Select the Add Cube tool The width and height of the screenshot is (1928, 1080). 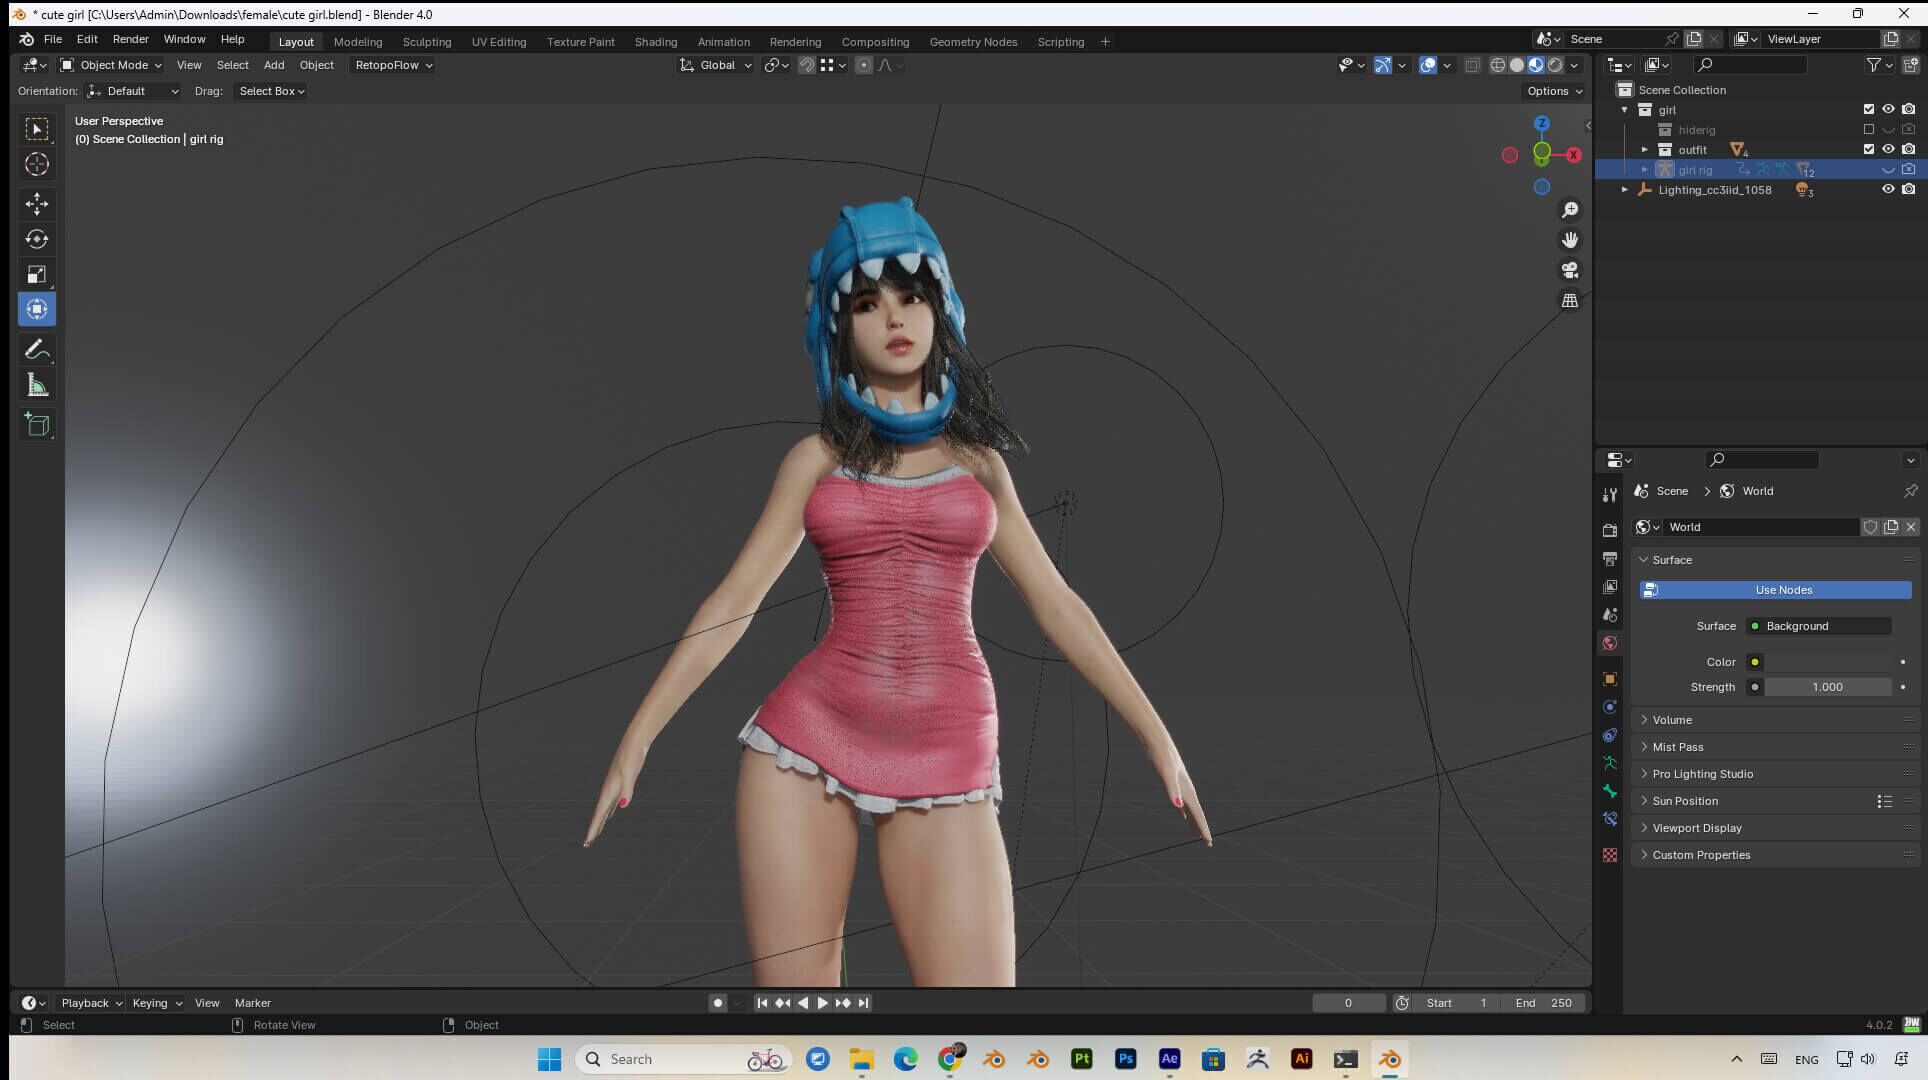[x=37, y=425]
